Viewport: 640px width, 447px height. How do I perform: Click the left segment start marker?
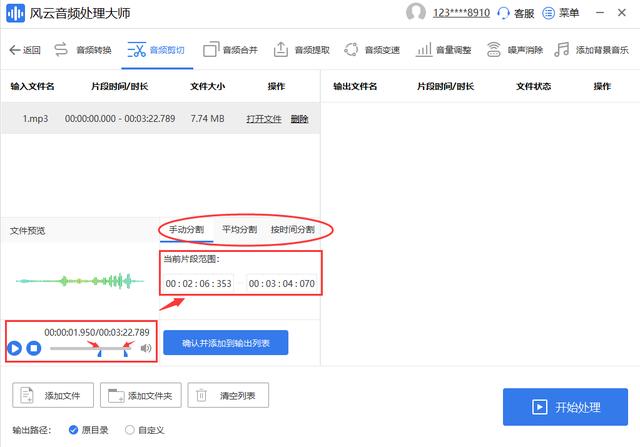pos(99,353)
